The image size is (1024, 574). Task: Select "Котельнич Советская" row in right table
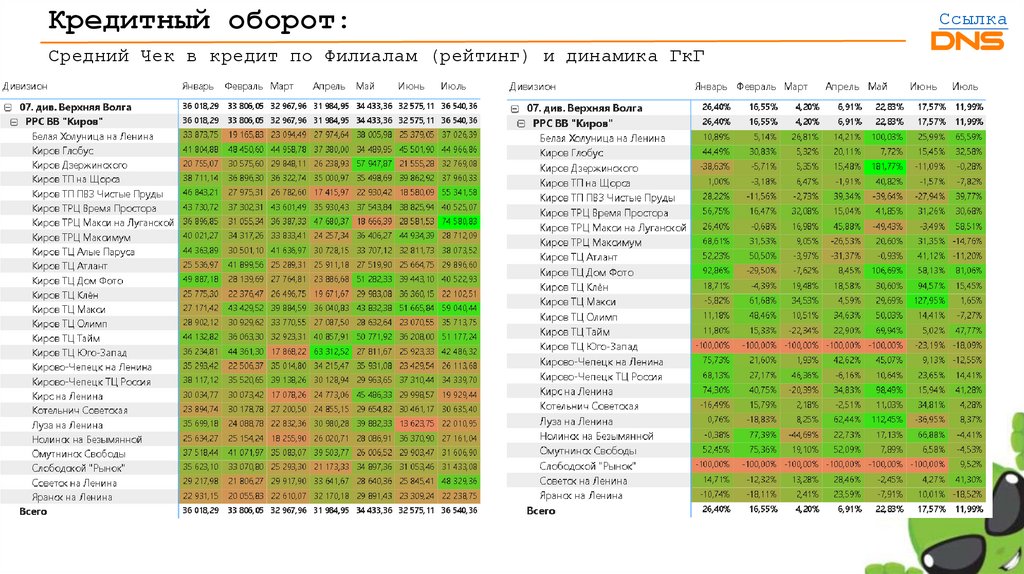tap(746, 406)
